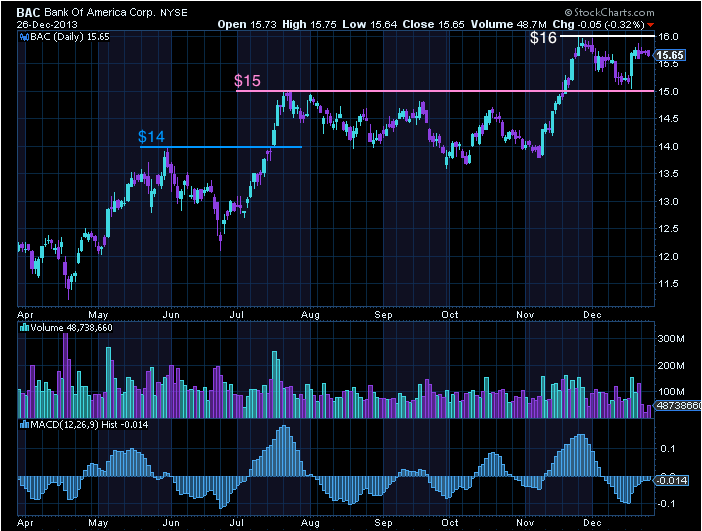This screenshot has width=702, height=531.
Task: Click the Volume 48,738,660 legend label
Action: click(x=71, y=328)
